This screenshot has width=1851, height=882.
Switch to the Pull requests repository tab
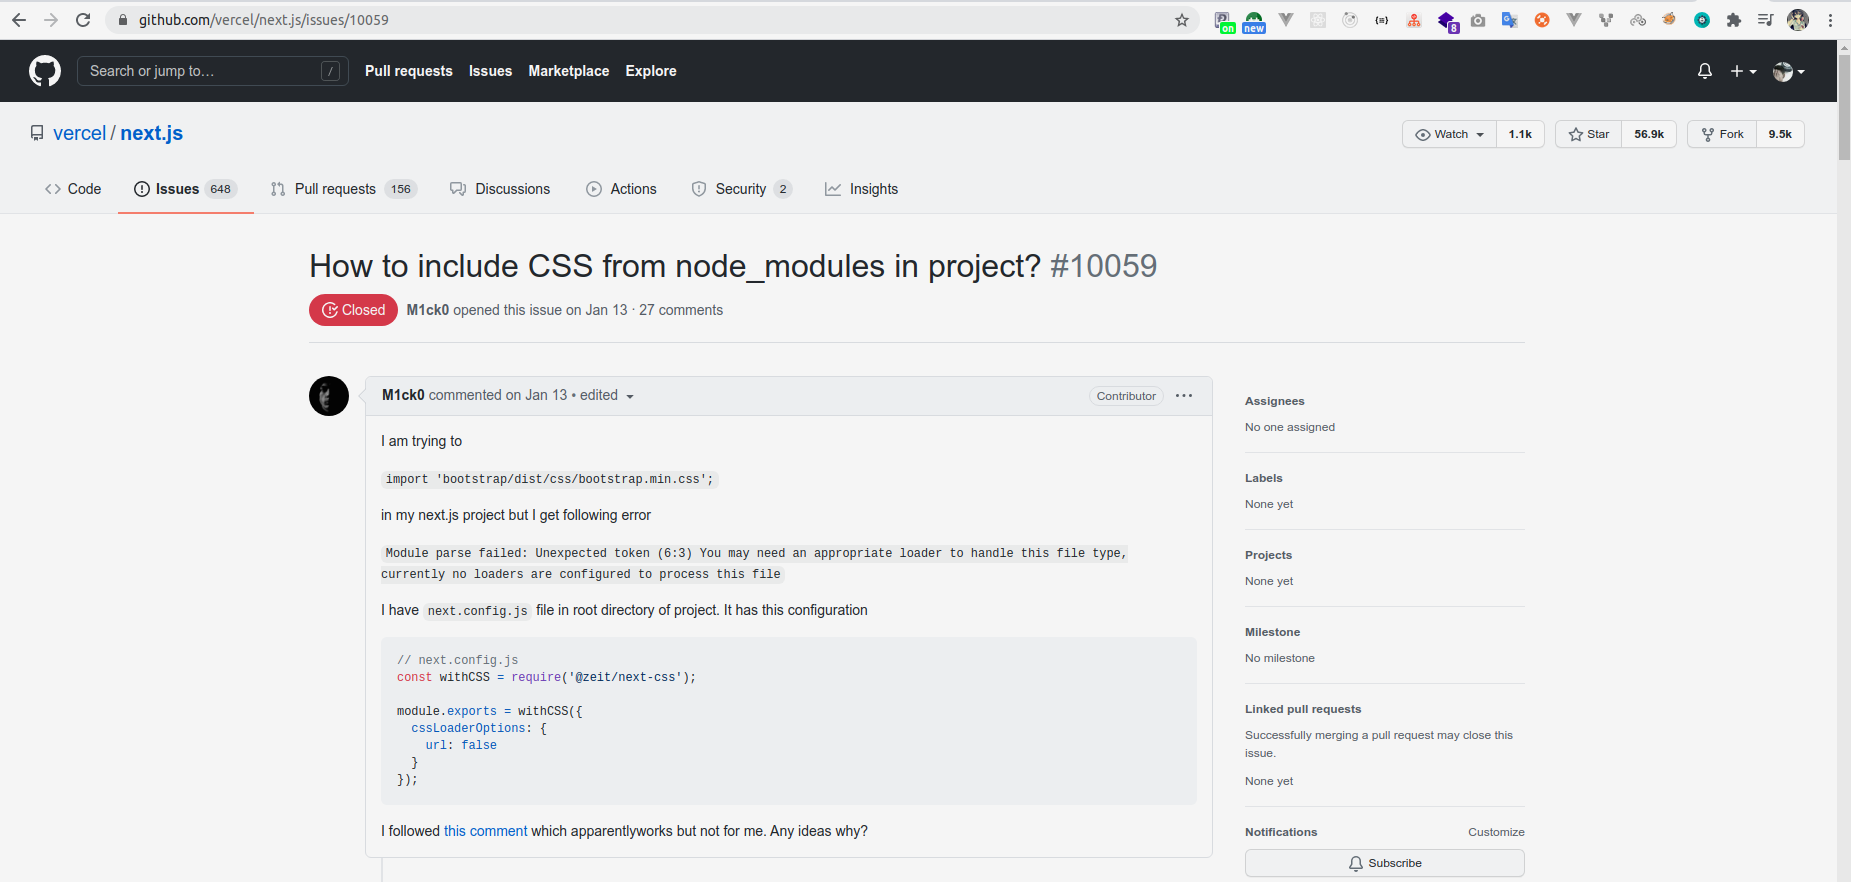point(335,189)
